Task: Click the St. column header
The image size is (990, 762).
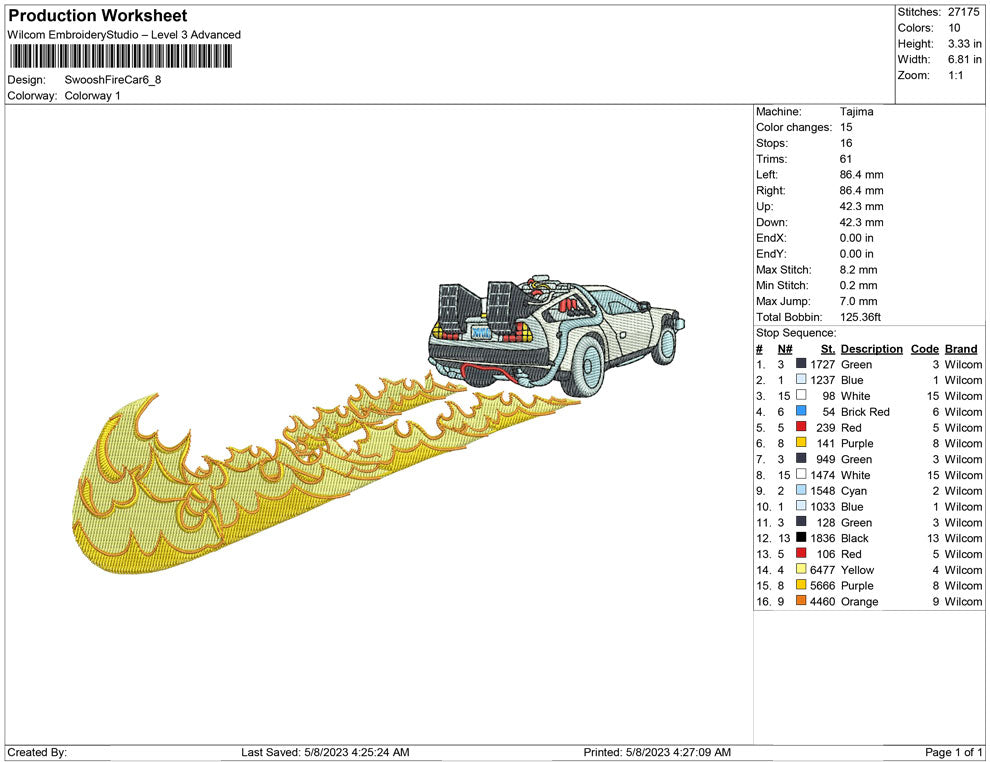Action: click(827, 349)
